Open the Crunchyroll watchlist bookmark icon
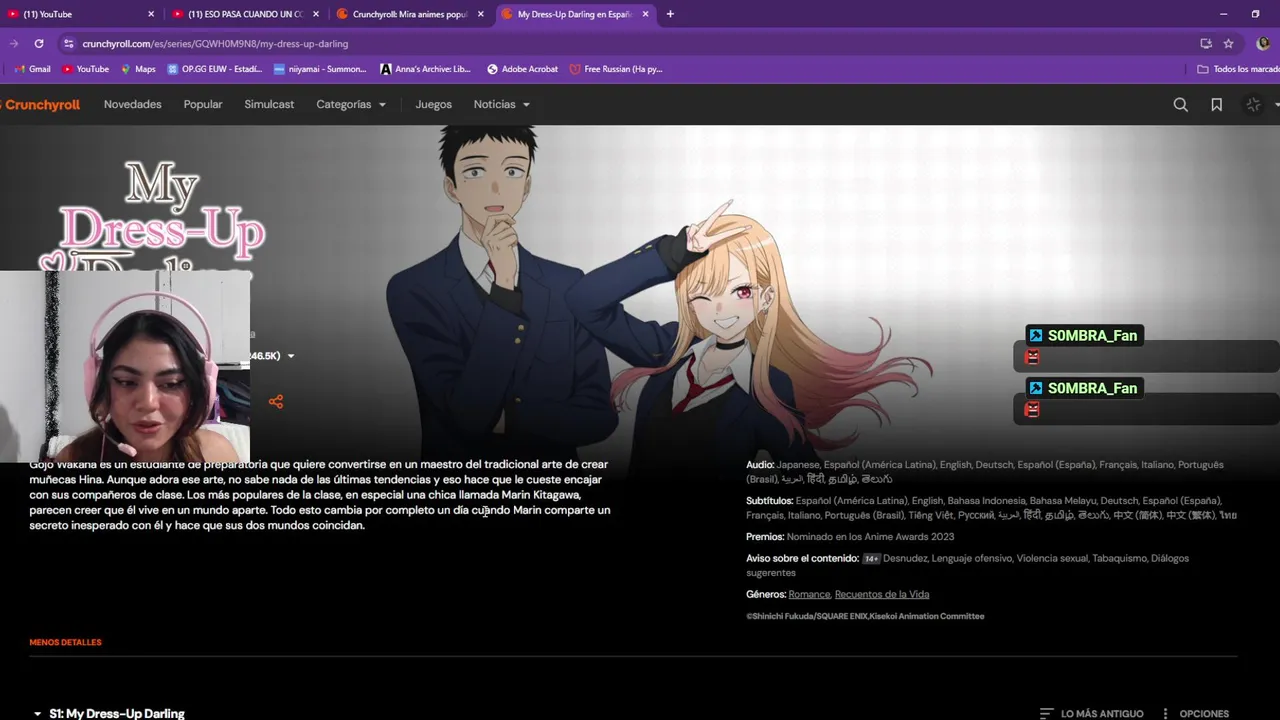1280x720 pixels. [1217, 104]
